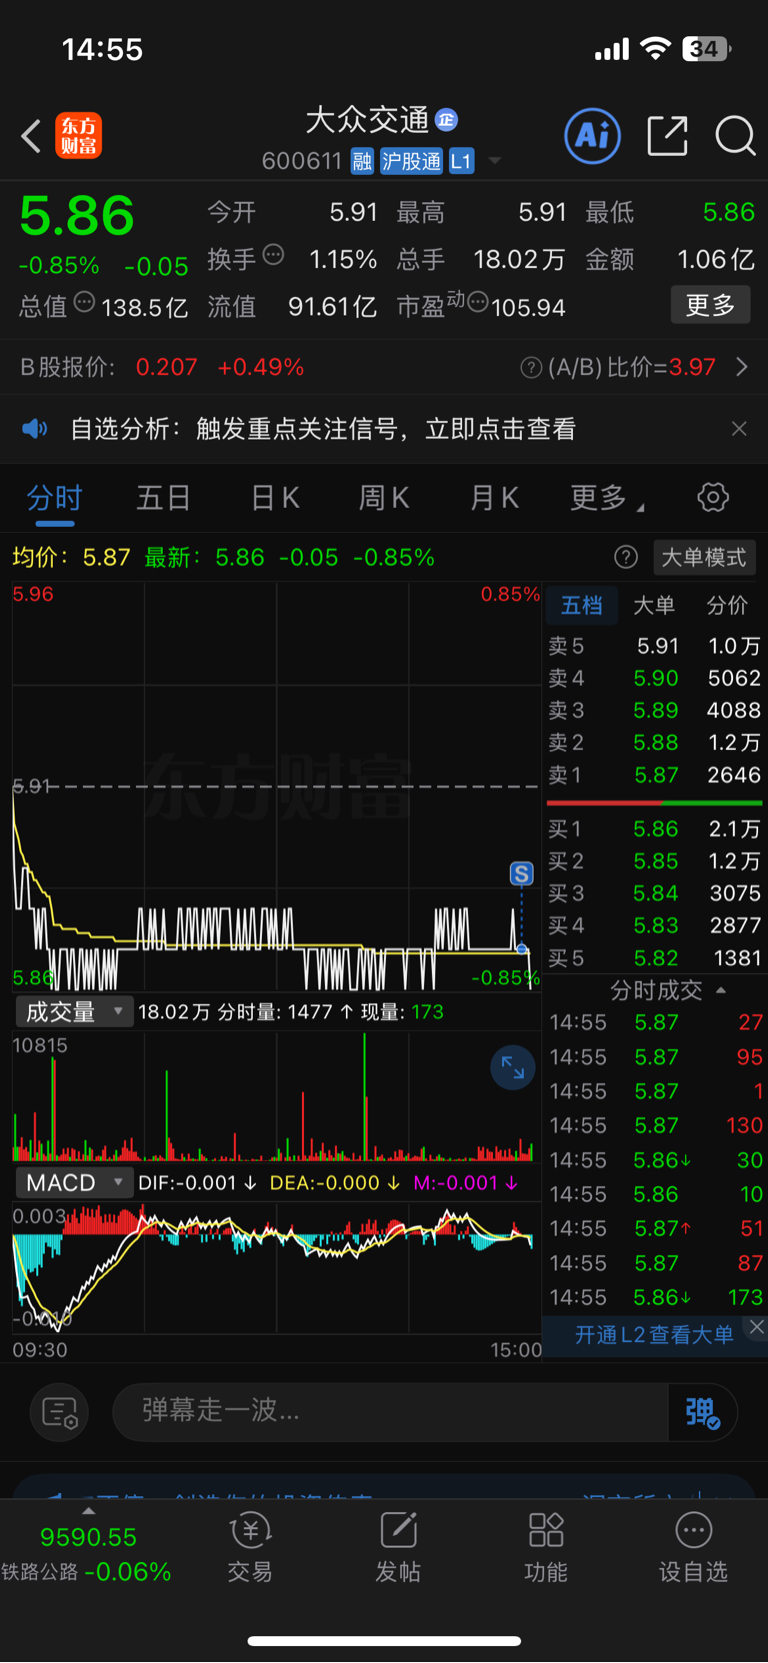Select 卖5 price 5.91 row
This screenshot has height=1663, width=768.
coord(655,646)
